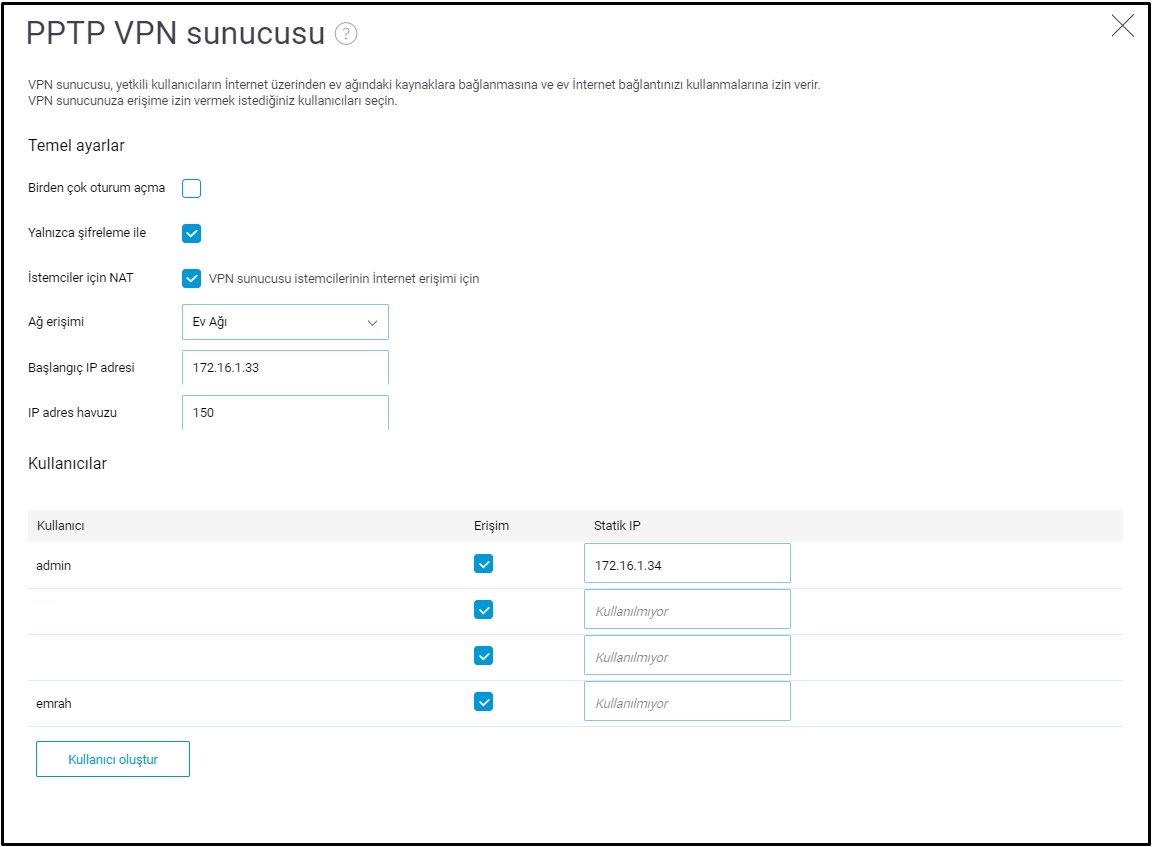This screenshot has height=847, width=1152.
Task: Focus the IP adres havuzu input field
Action: (285, 412)
